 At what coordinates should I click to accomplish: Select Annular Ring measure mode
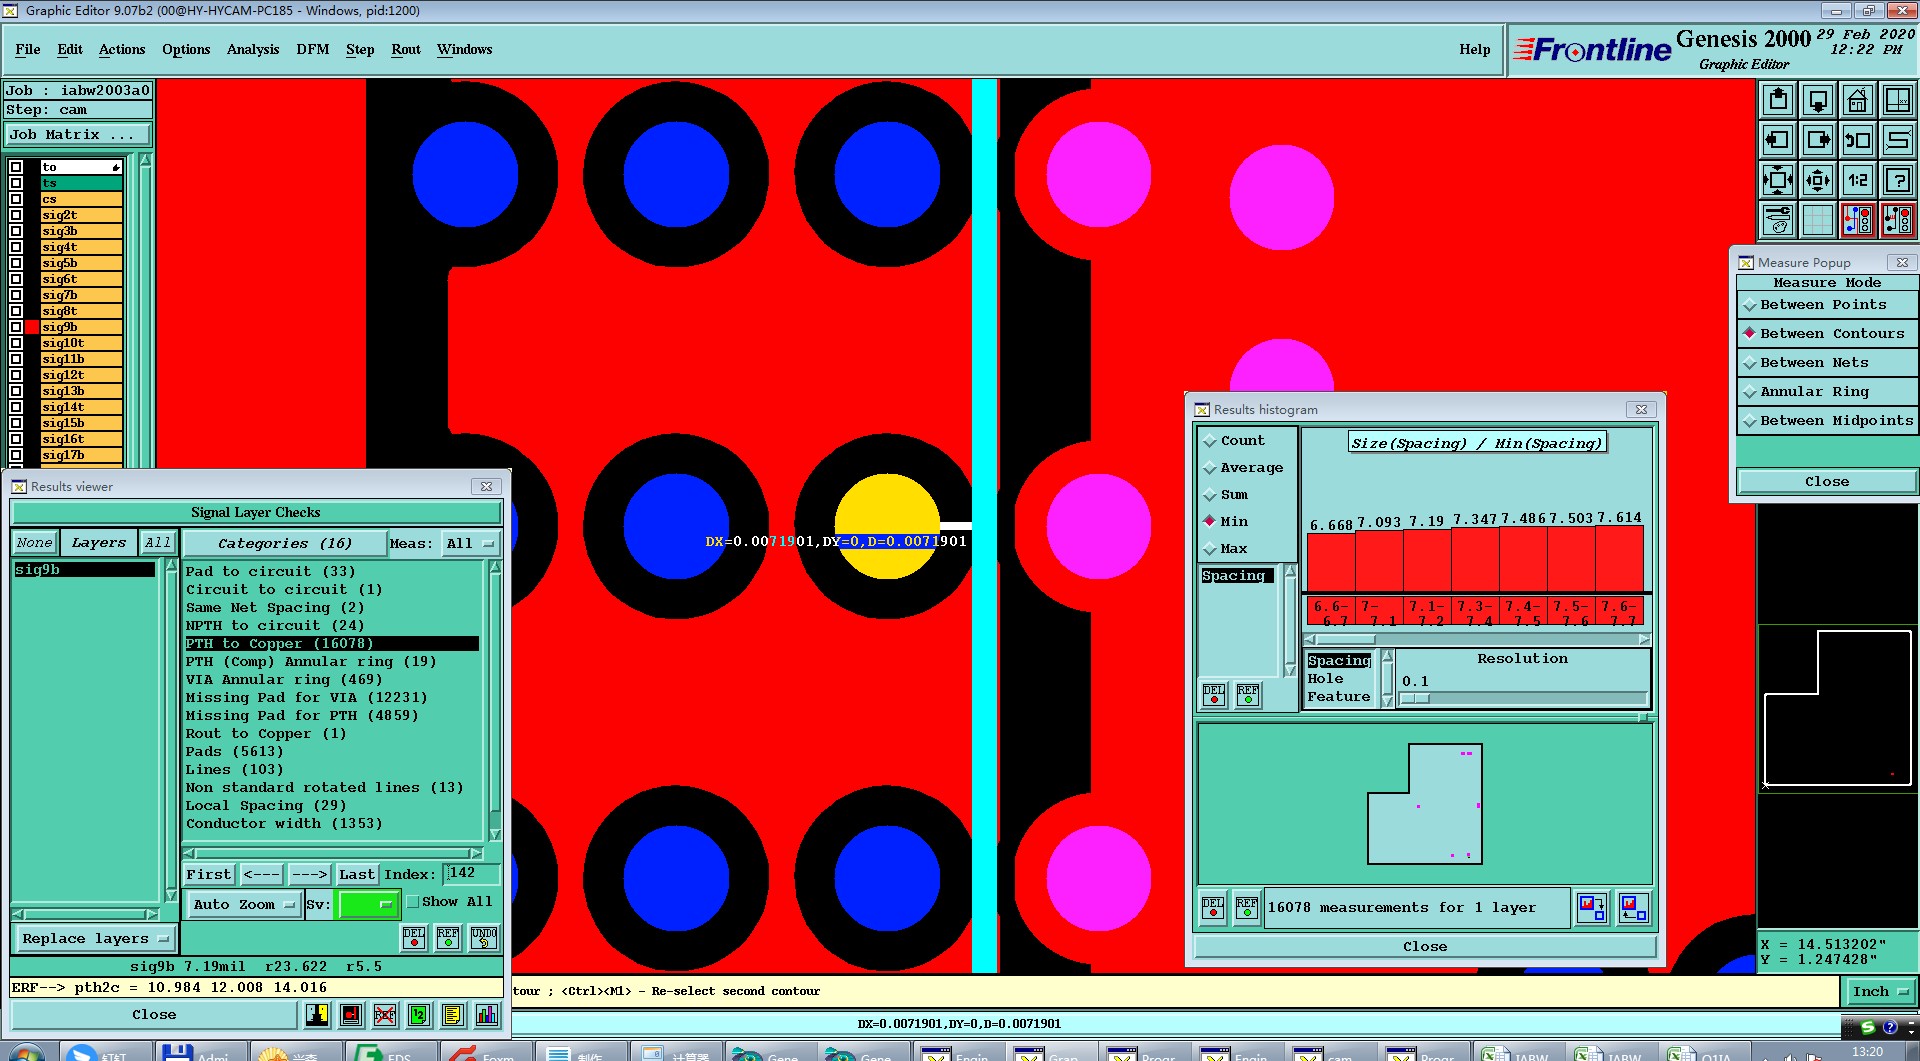[x=1827, y=392]
